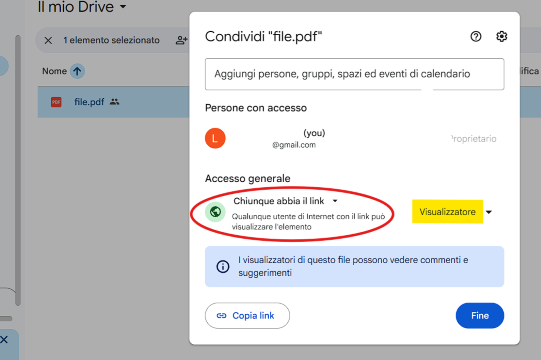Open the Chiunque abbia il link dropdown
This screenshot has height=360, width=541.
pyautogui.click(x=335, y=201)
